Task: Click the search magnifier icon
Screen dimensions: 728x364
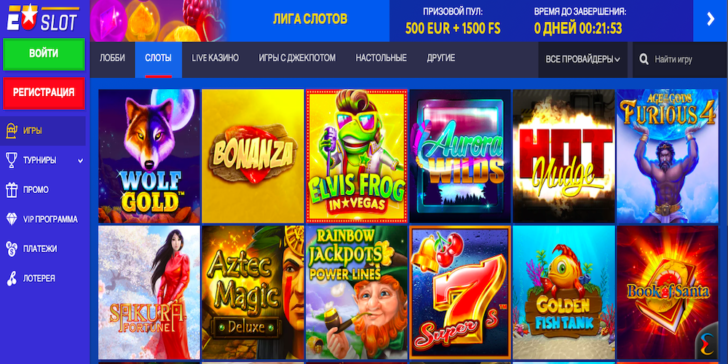Action: pyautogui.click(x=644, y=59)
